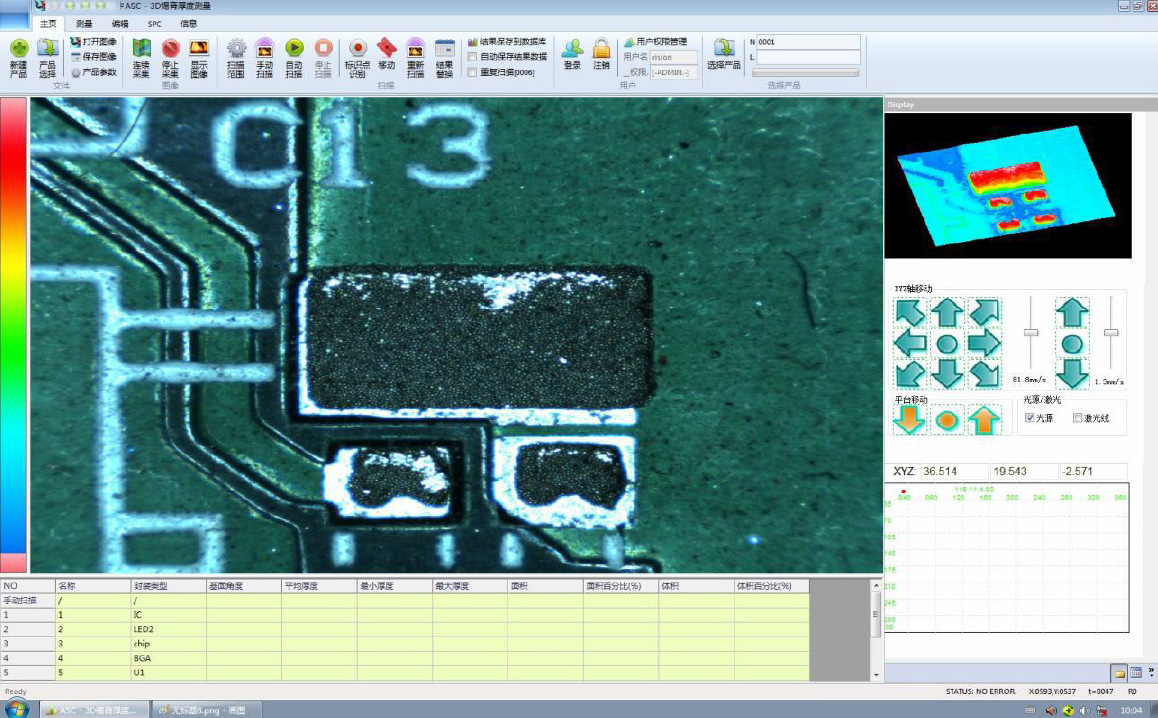Click the 登录 login user icon
Image resolution: width=1158 pixels, height=718 pixels.
tap(572, 49)
